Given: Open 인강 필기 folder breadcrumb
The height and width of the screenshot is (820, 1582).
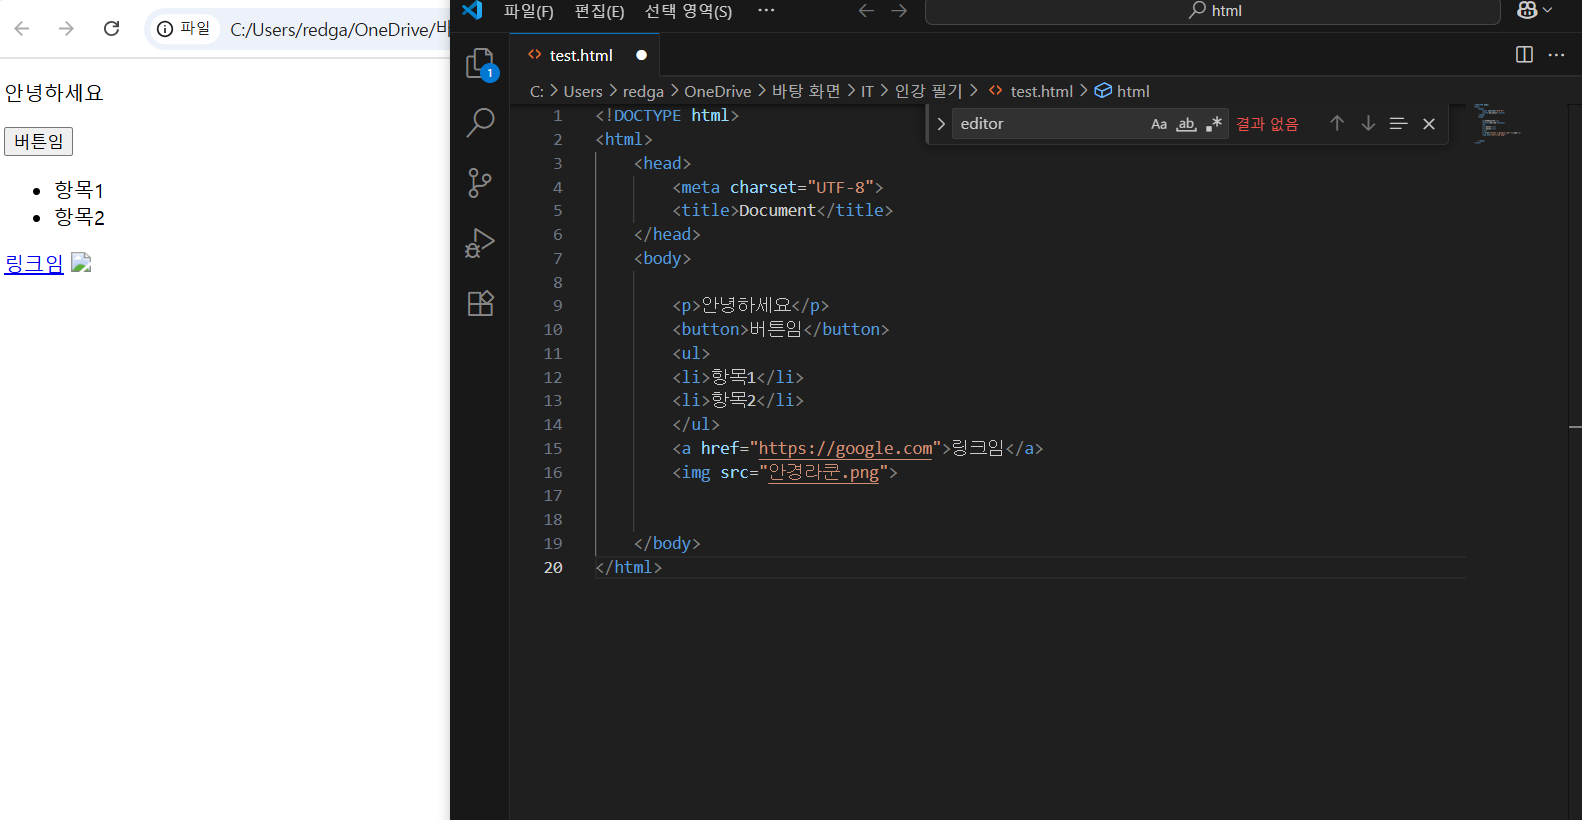Looking at the screenshot, I should click(928, 91).
